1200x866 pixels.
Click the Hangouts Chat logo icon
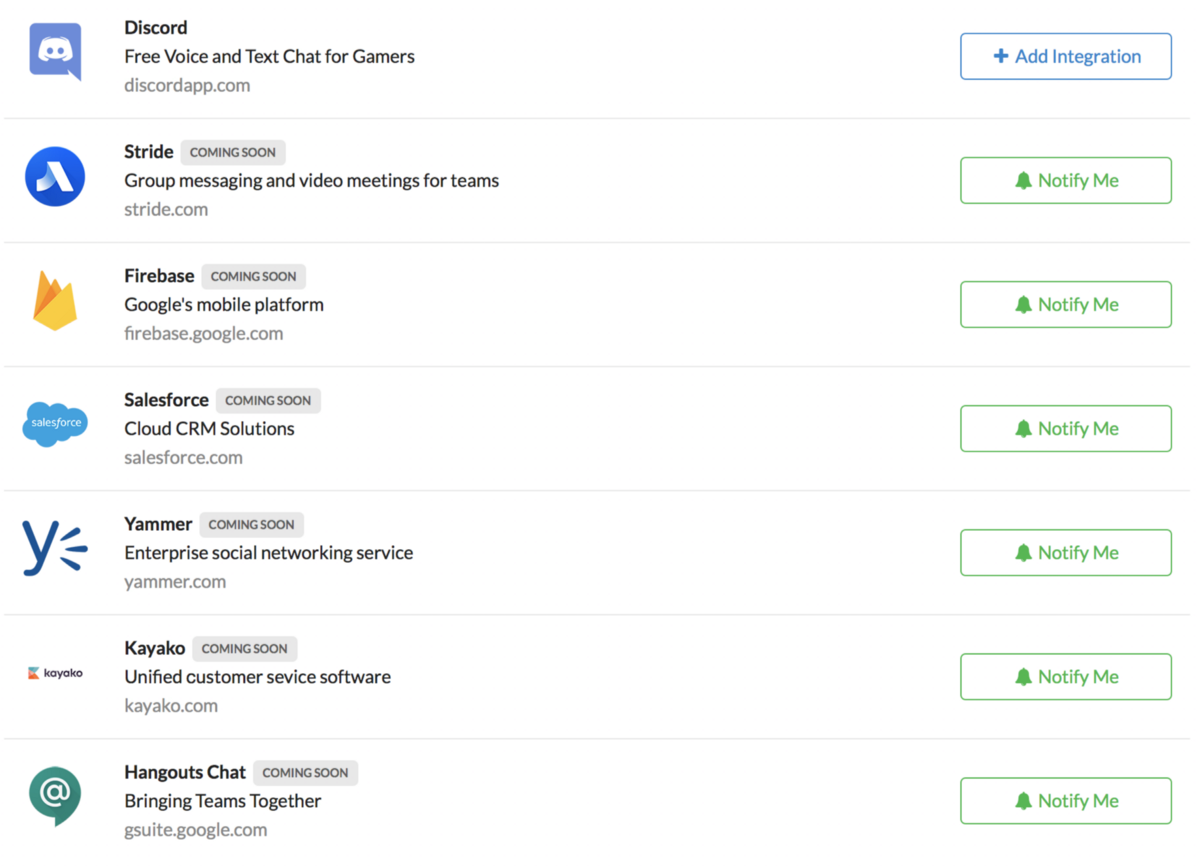(x=55, y=795)
